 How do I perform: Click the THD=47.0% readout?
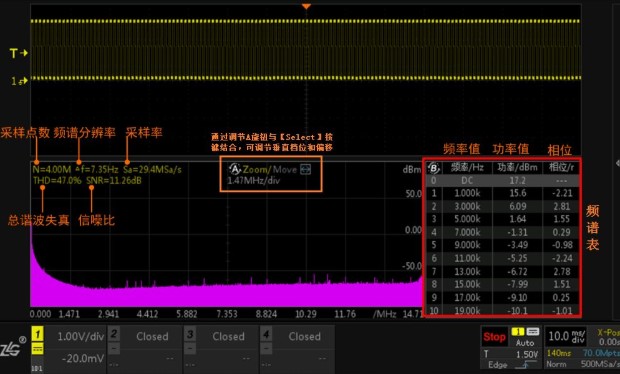tap(57, 181)
